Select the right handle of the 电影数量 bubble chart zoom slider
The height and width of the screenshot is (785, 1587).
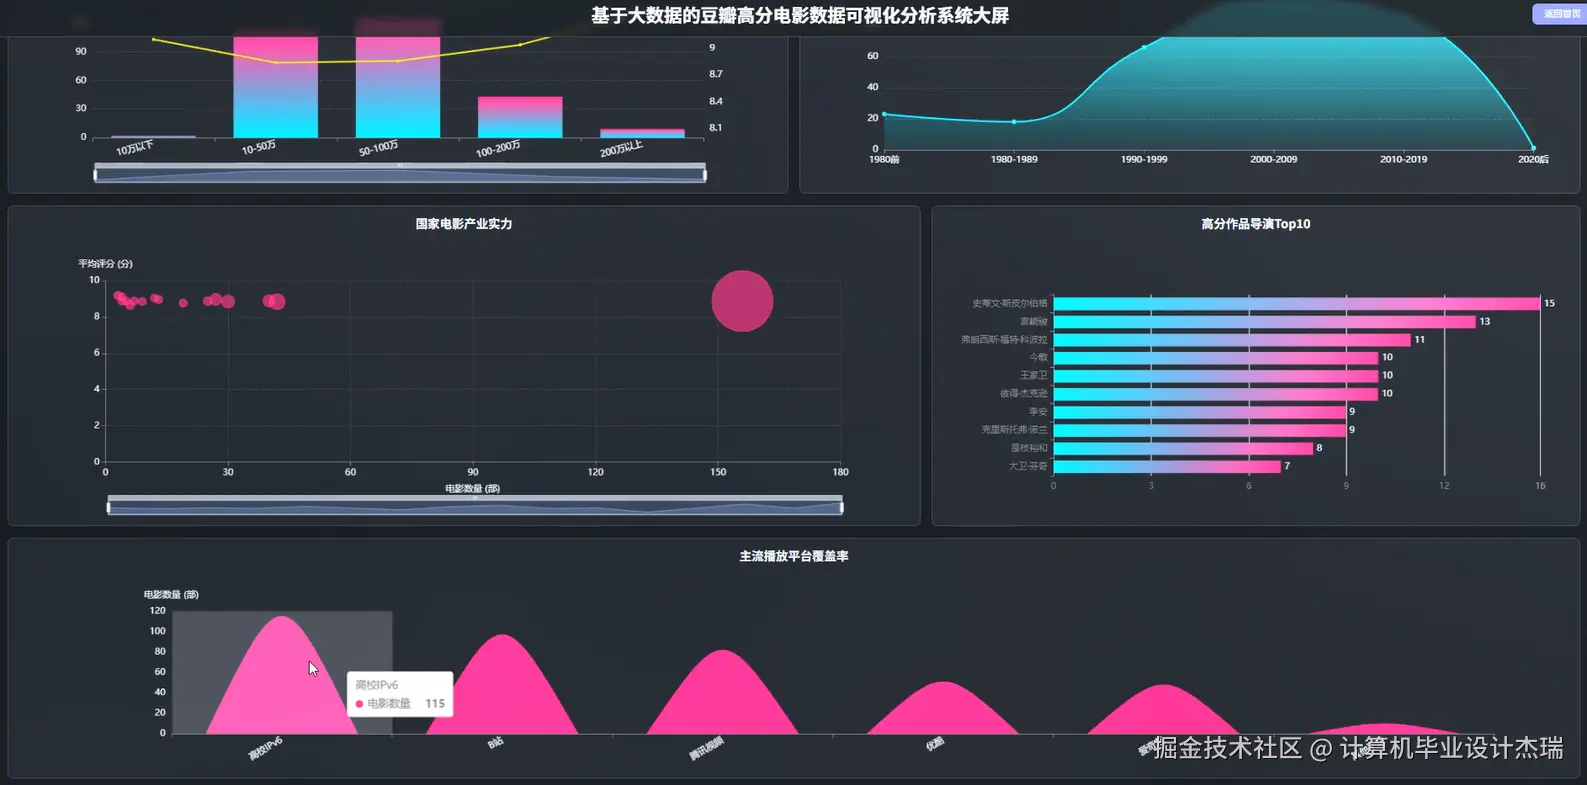(842, 507)
